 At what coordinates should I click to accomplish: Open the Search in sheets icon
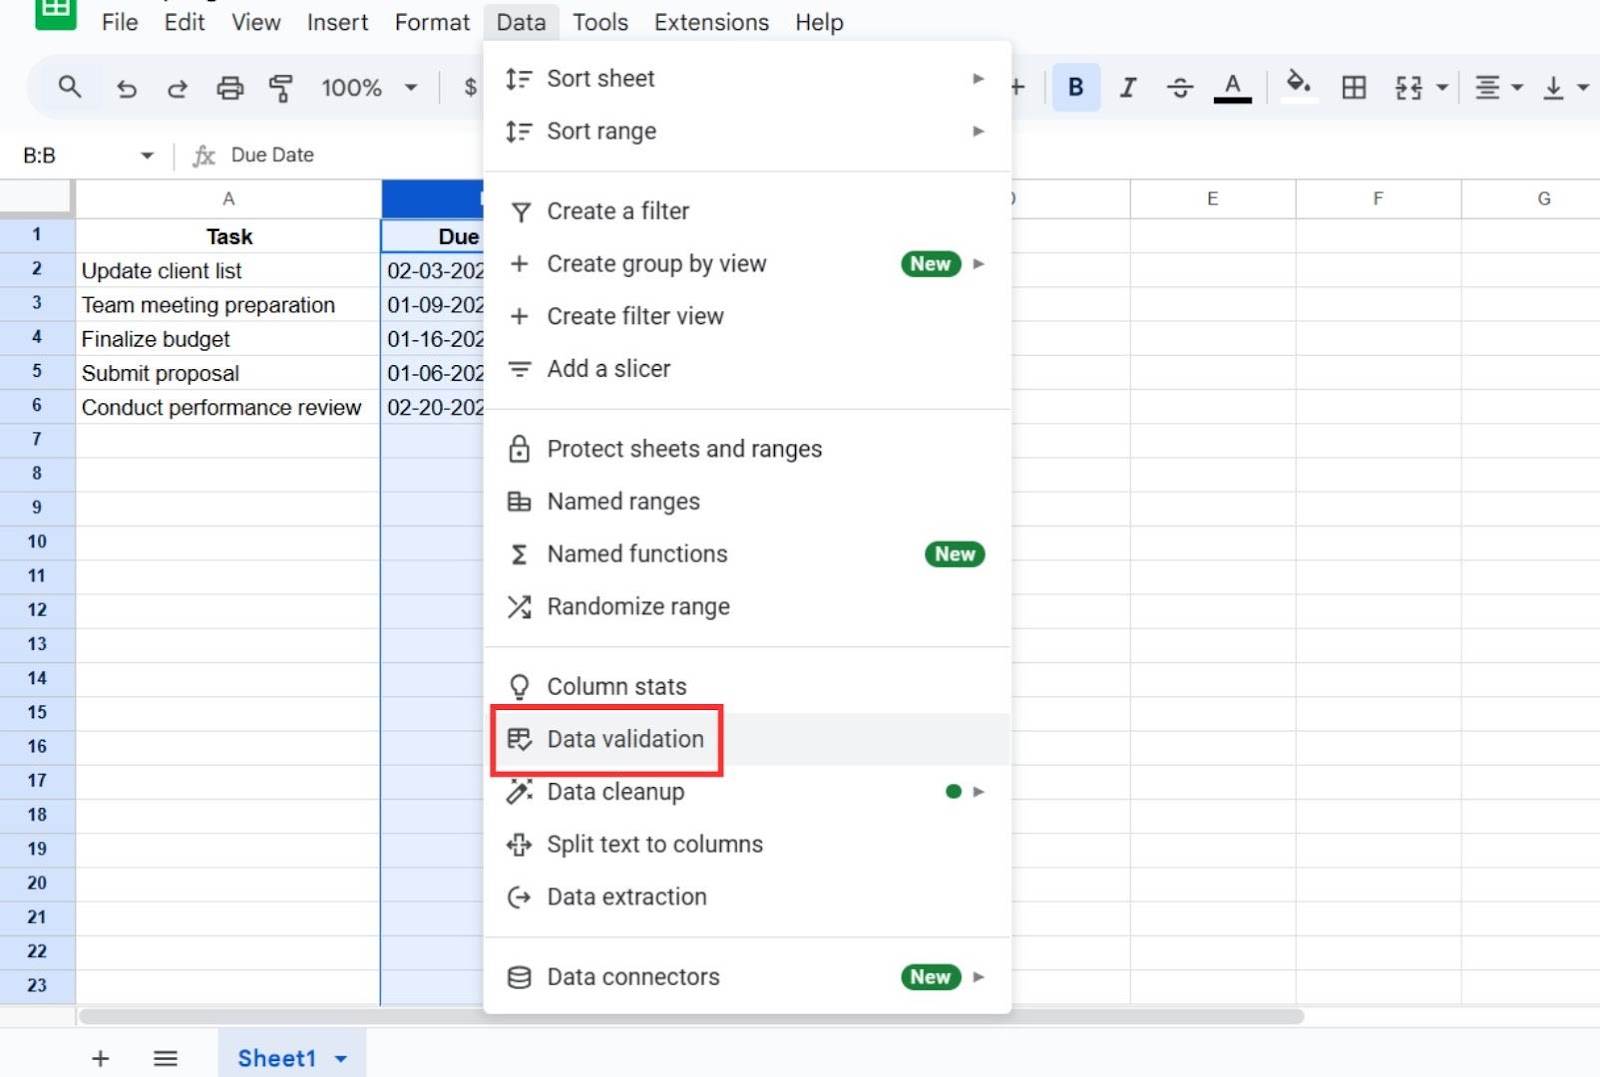click(x=70, y=87)
